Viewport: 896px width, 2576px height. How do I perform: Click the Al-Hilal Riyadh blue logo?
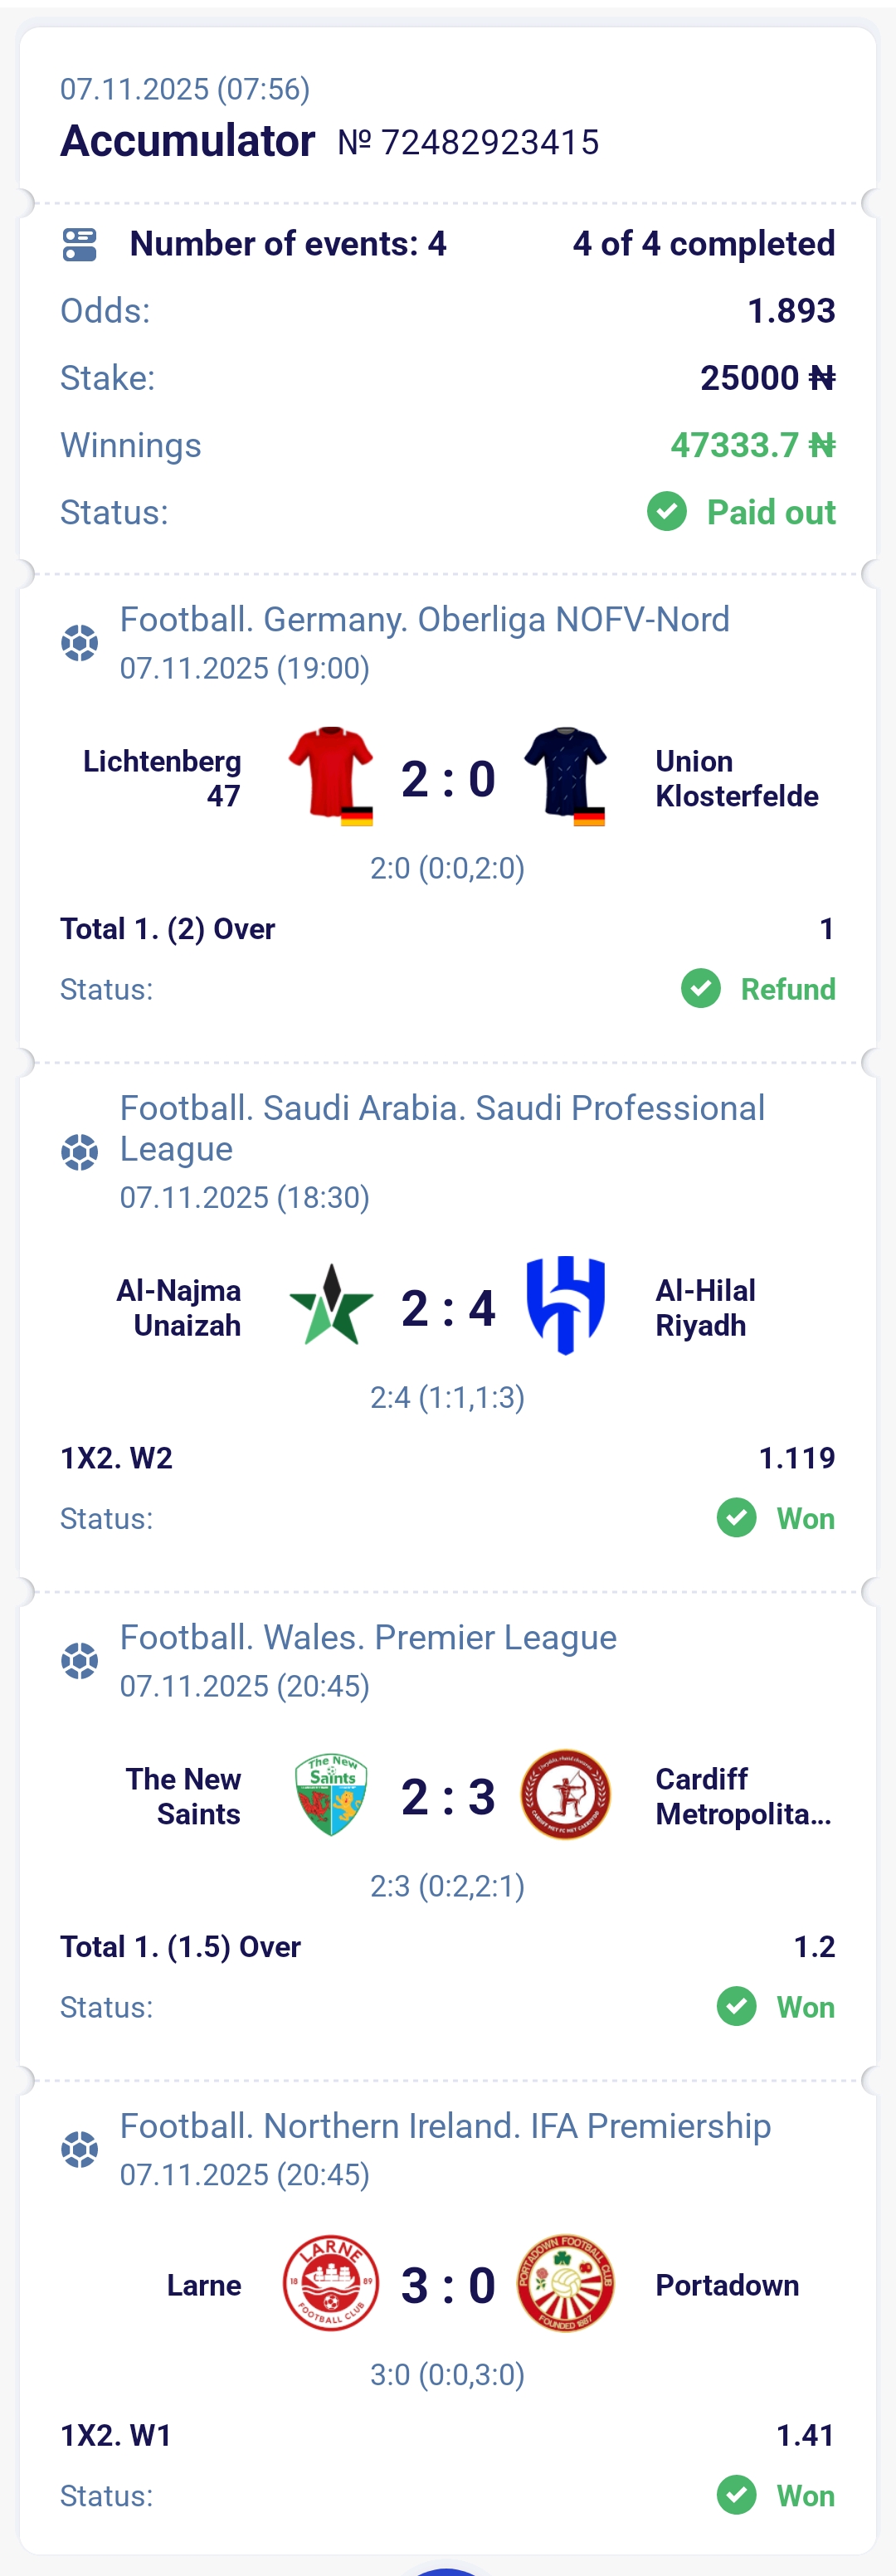[566, 1305]
